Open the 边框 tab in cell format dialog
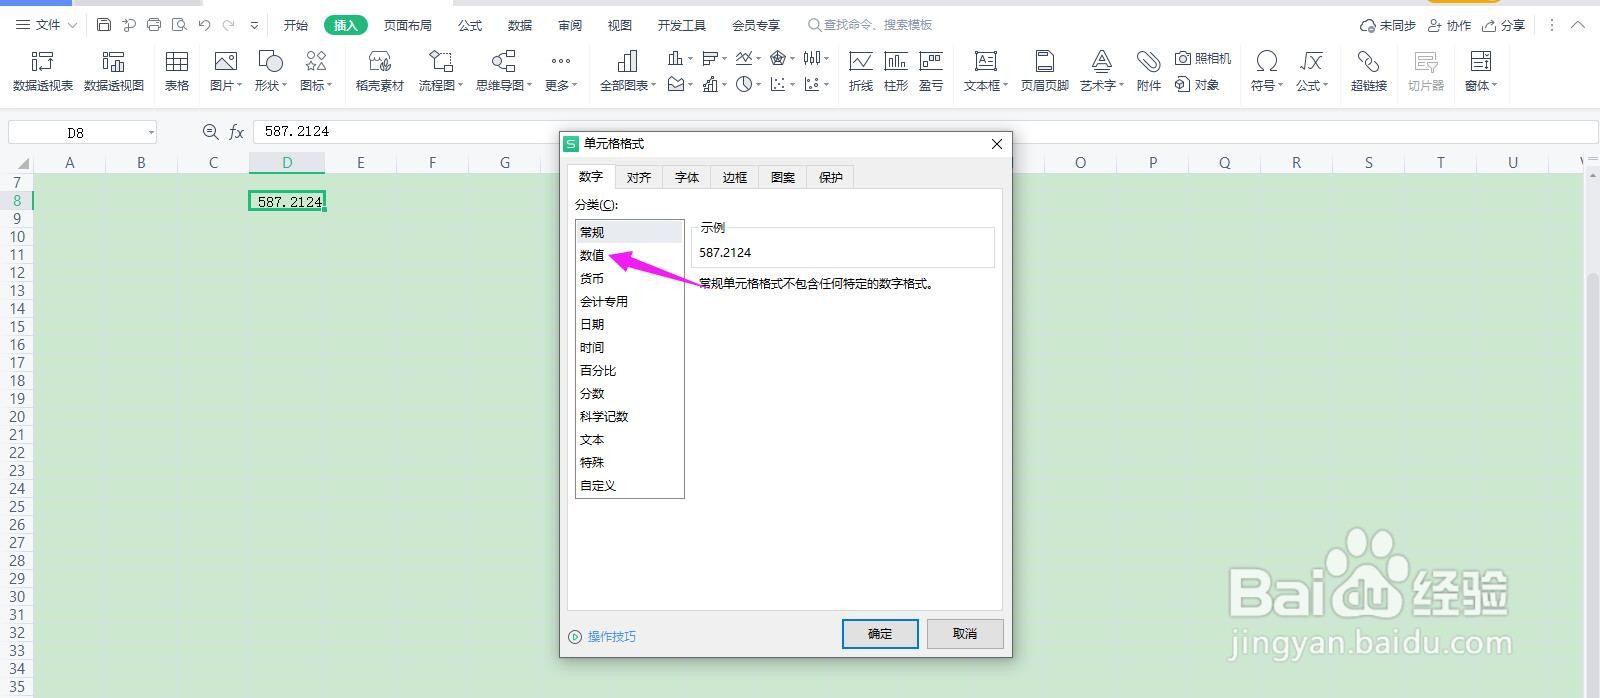Image resolution: width=1600 pixels, height=698 pixels. [x=735, y=177]
